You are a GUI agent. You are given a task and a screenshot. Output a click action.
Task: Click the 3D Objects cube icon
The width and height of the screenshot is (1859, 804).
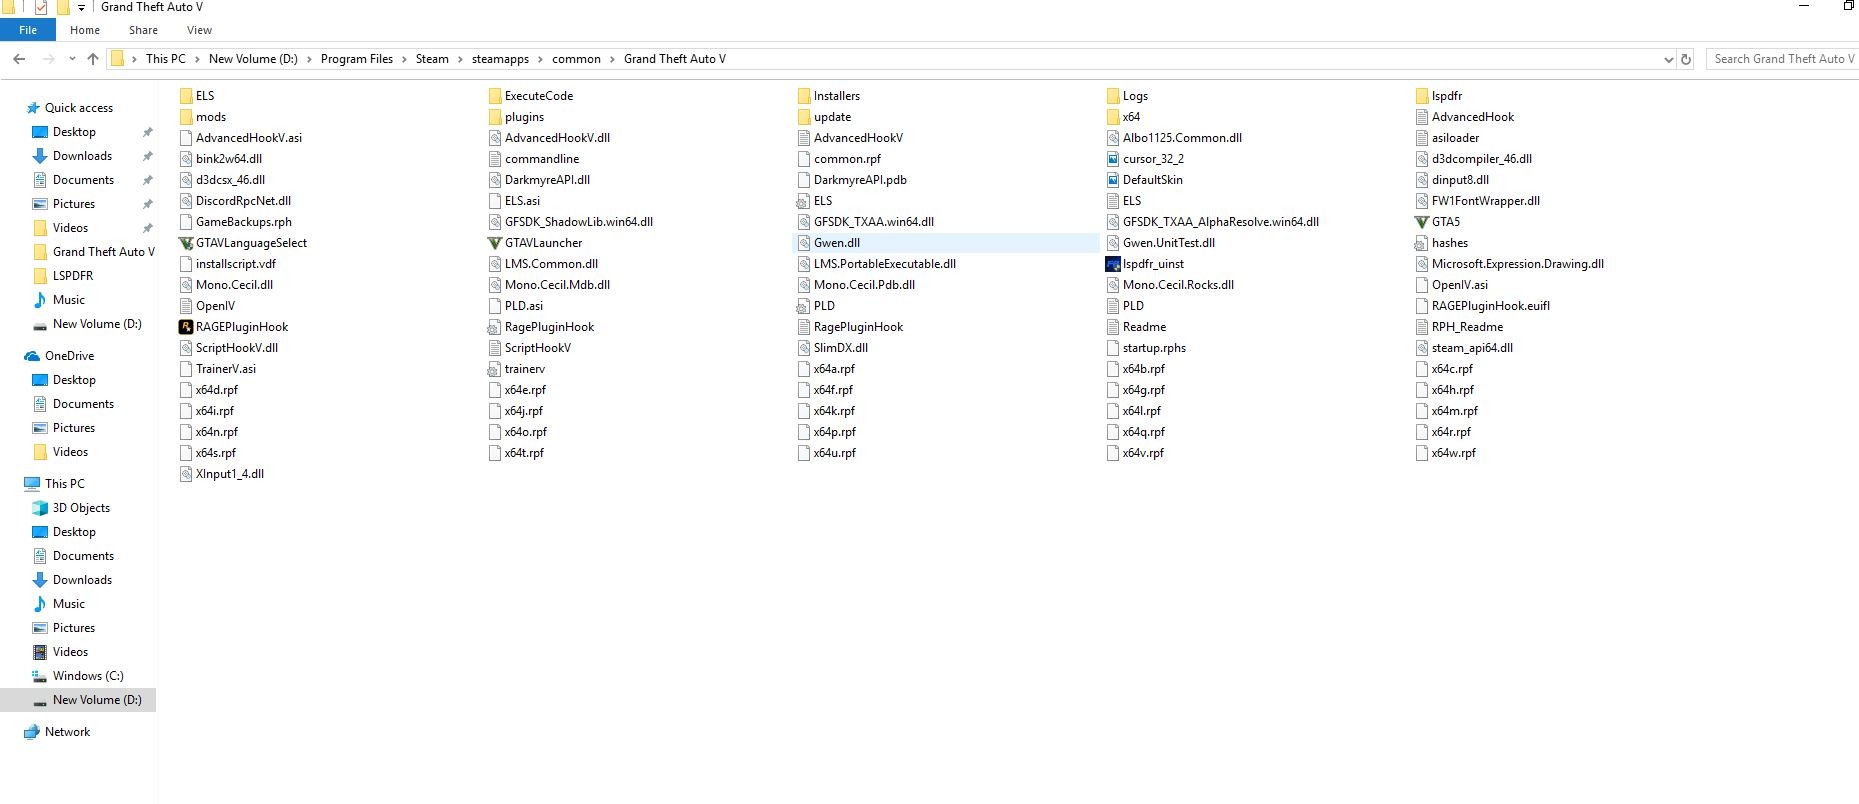point(40,508)
